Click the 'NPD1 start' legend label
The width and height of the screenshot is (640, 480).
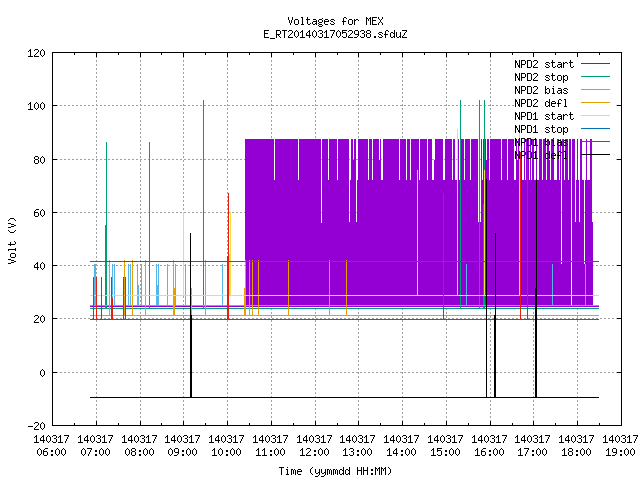tap(544, 116)
